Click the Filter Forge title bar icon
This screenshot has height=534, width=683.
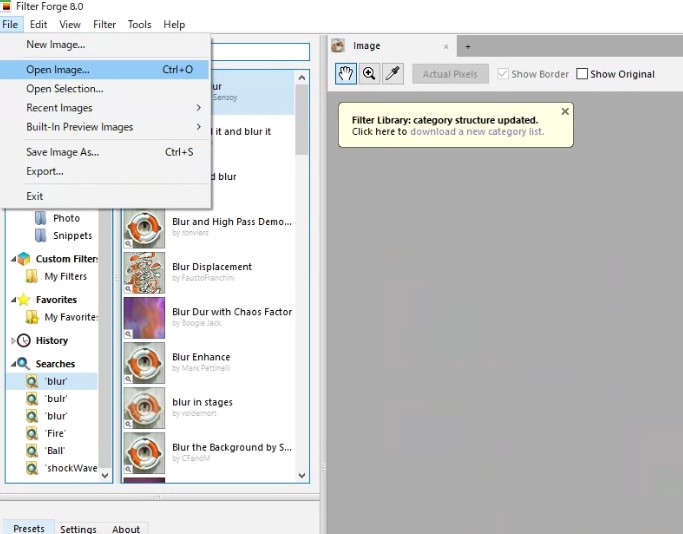(6, 6)
